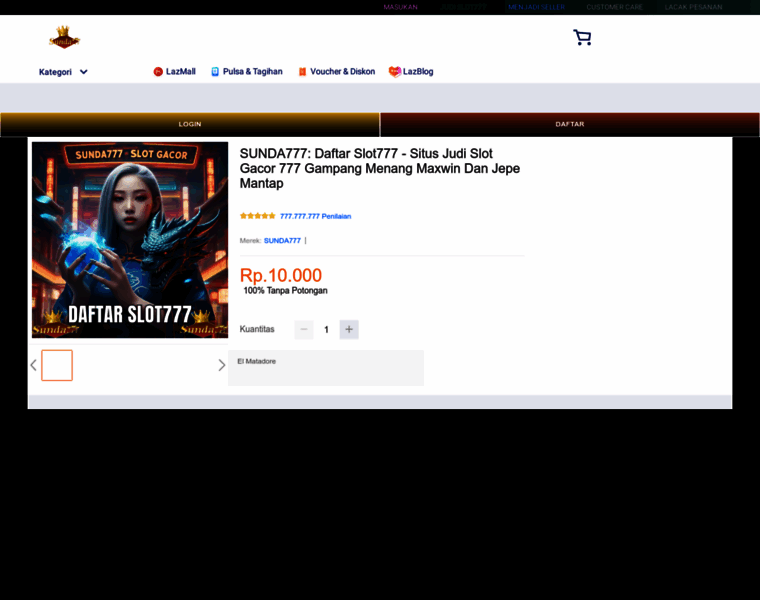
Task: Click the DAFTAR button
Action: coord(570,125)
